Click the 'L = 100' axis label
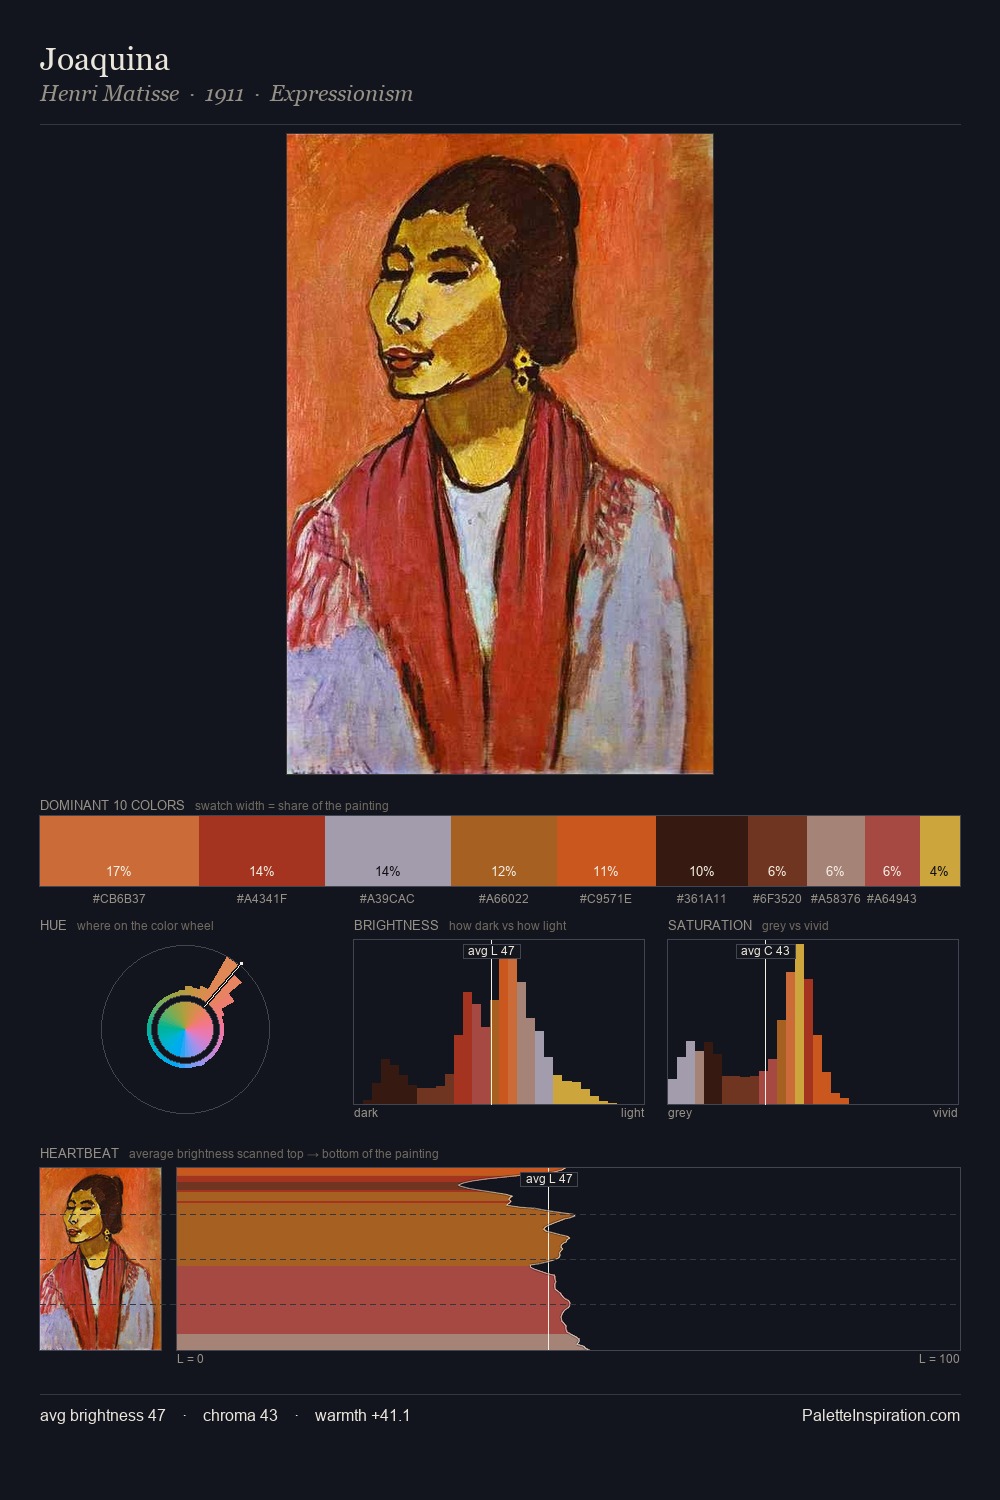The image size is (1000, 1500). 939,1359
